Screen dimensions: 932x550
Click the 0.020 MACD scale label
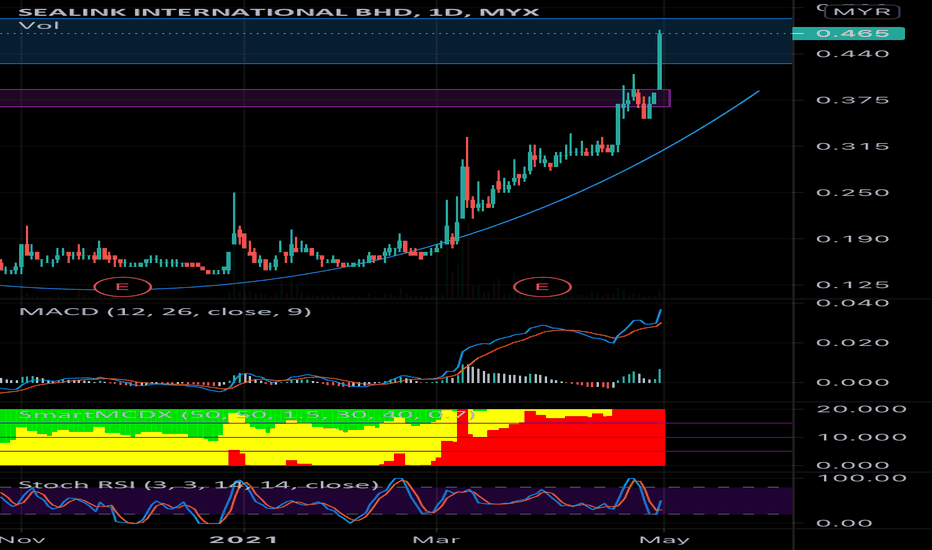[852, 342]
